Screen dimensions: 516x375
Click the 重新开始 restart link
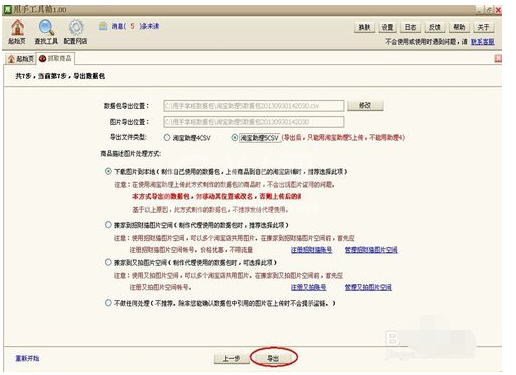27,358
